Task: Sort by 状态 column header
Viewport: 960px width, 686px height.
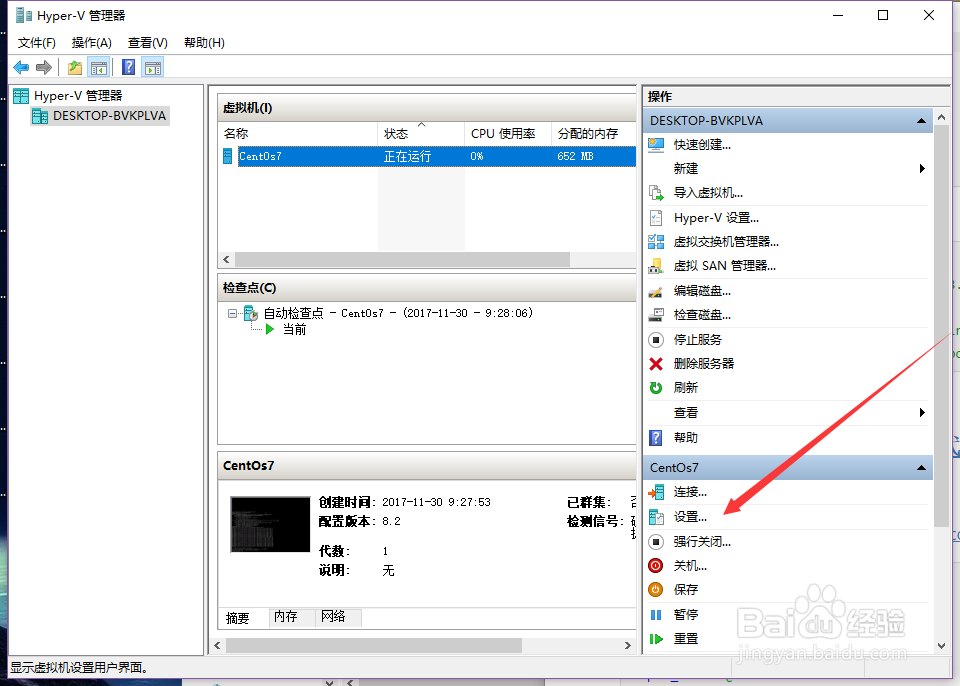Action: 421,134
